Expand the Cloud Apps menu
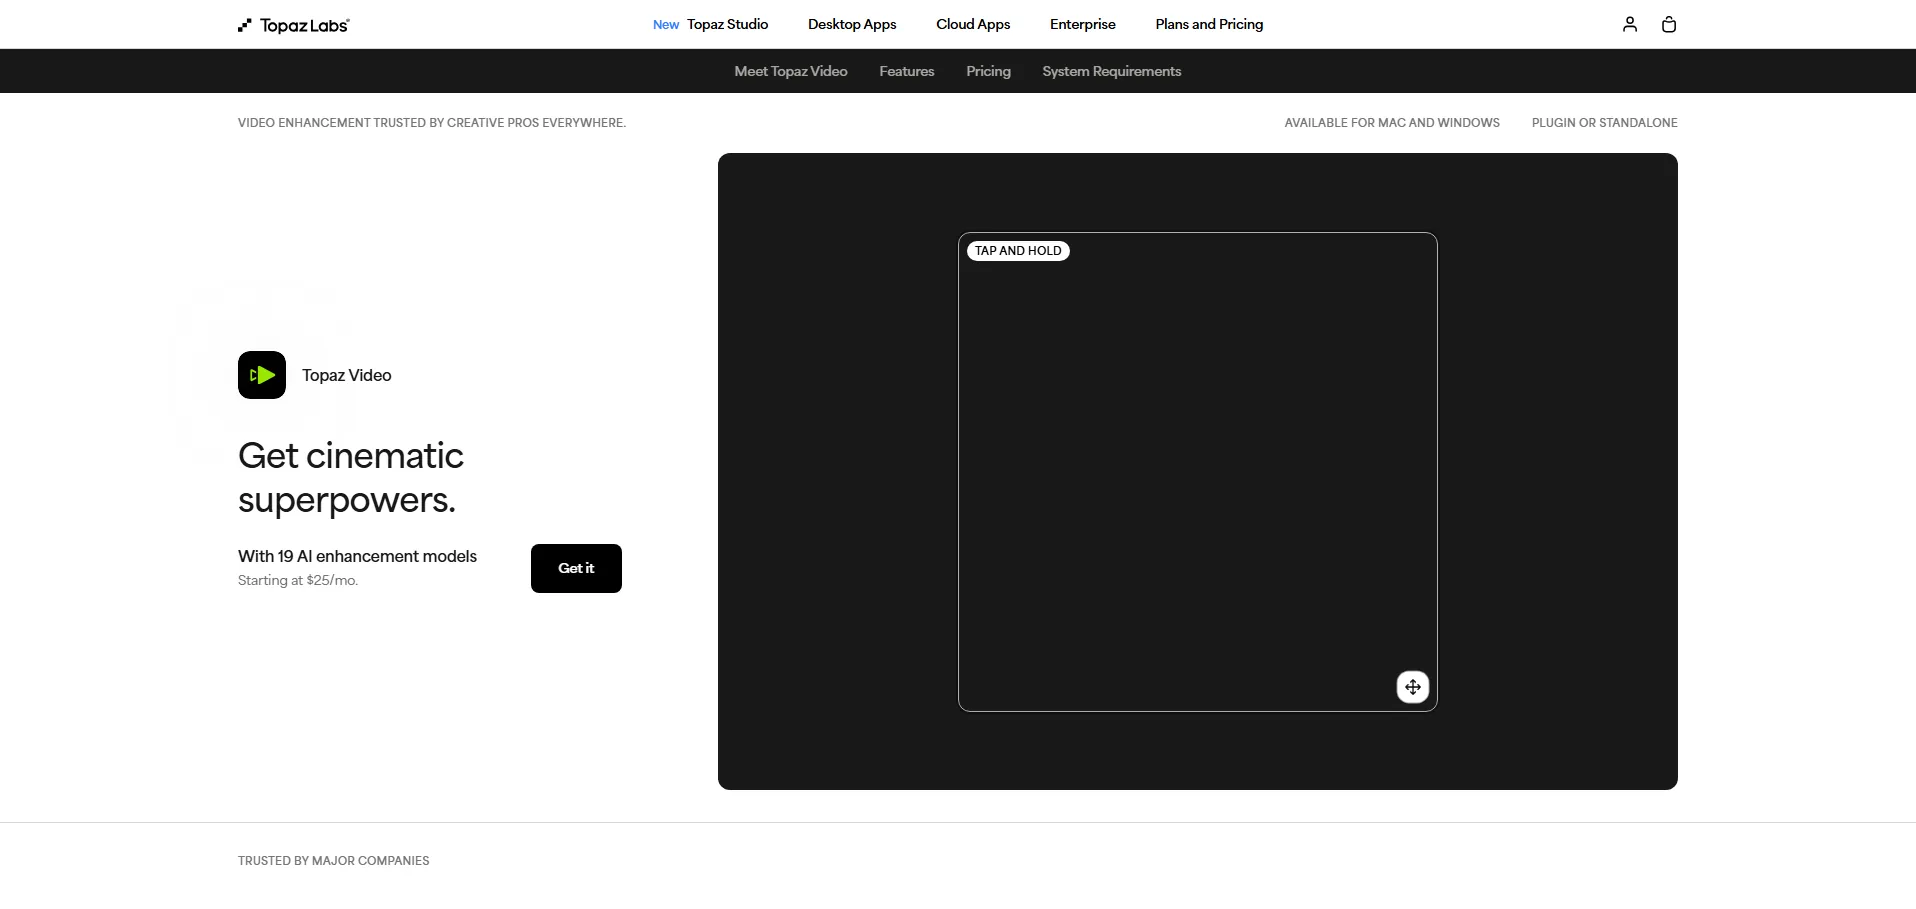 click(972, 24)
